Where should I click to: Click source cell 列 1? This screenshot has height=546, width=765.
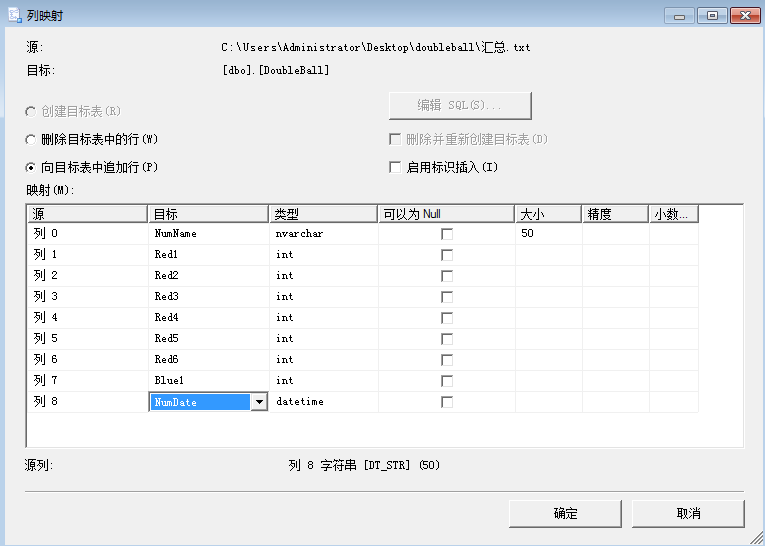(x=88, y=255)
